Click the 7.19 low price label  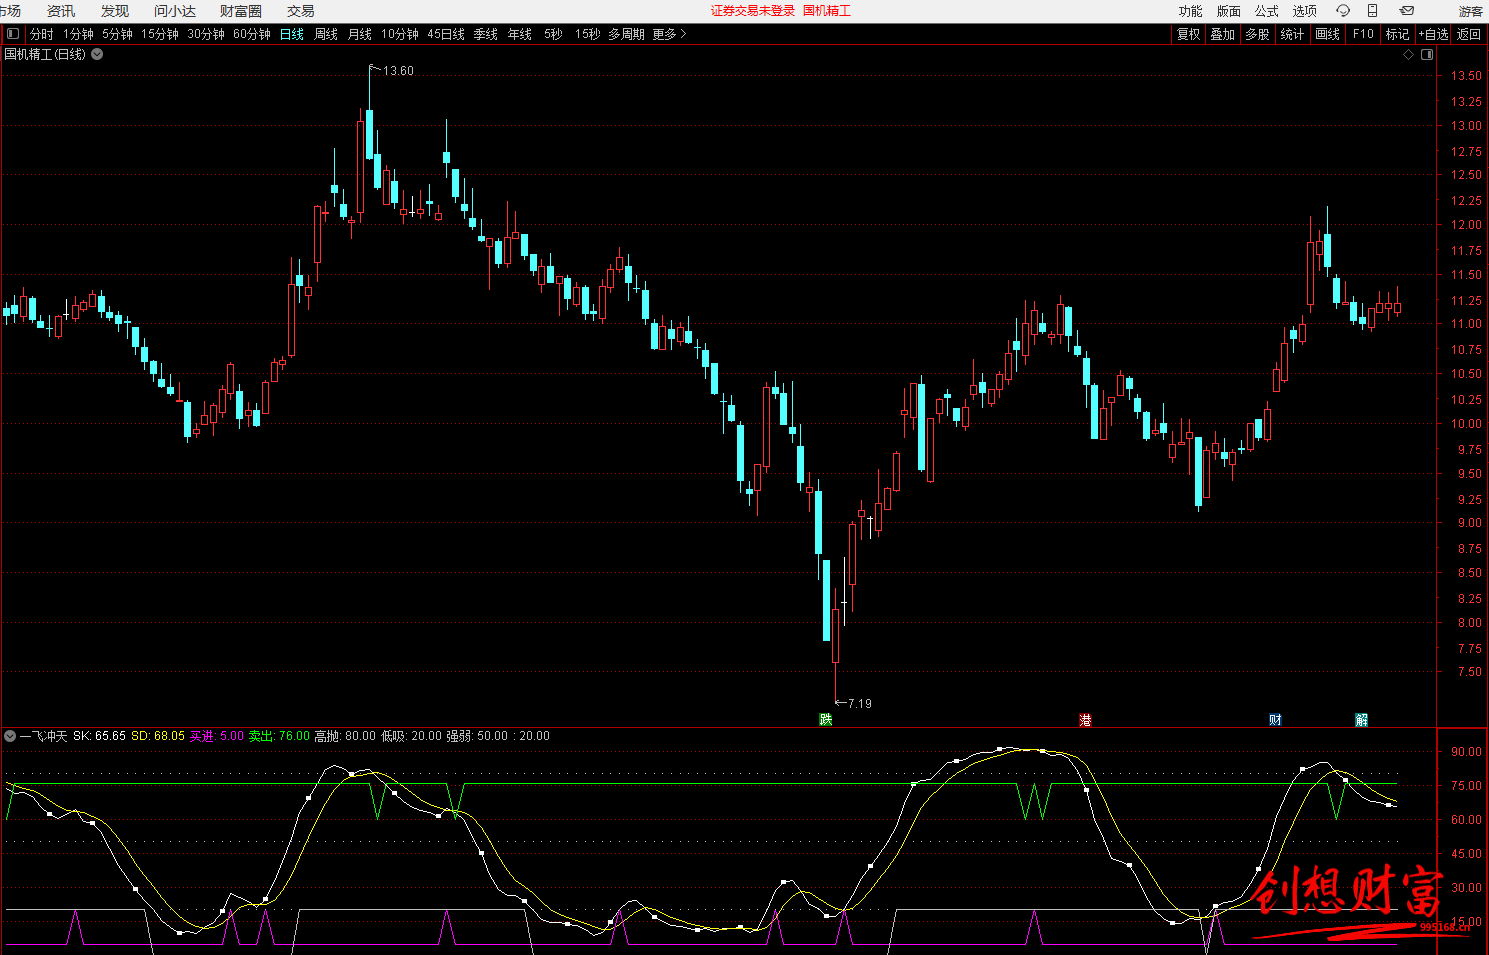(859, 703)
